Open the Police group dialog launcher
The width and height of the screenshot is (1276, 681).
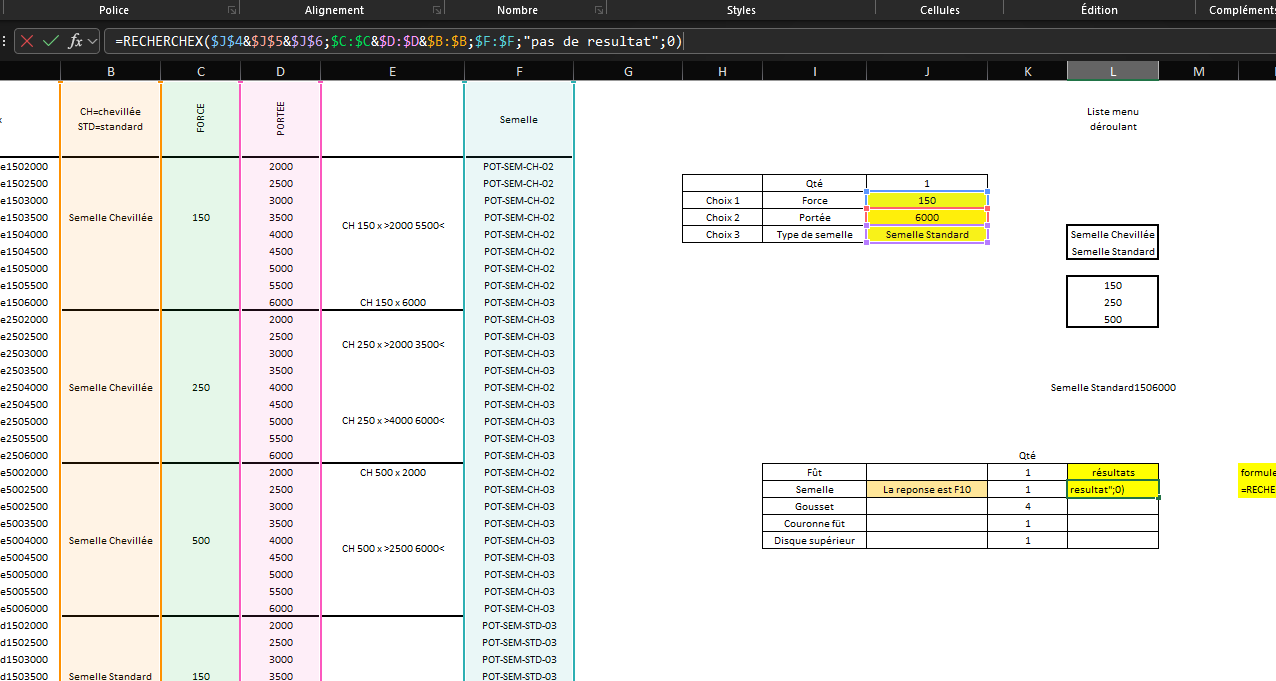click(232, 10)
